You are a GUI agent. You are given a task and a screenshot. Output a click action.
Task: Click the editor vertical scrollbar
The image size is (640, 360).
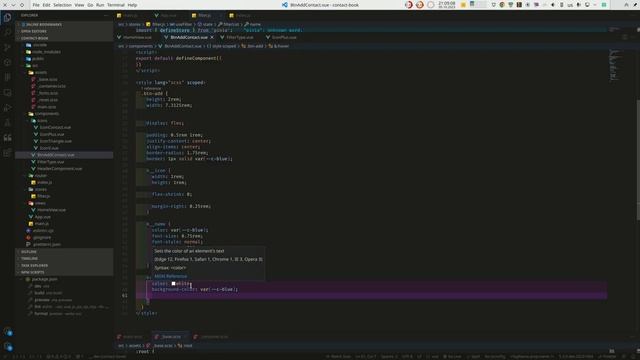click(x=638, y=161)
